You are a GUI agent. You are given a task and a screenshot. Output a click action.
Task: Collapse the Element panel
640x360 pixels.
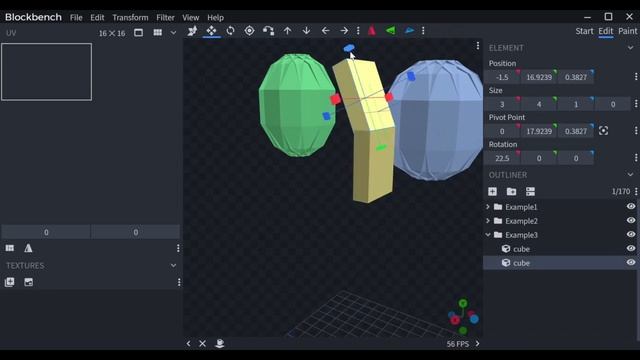click(x=631, y=48)
